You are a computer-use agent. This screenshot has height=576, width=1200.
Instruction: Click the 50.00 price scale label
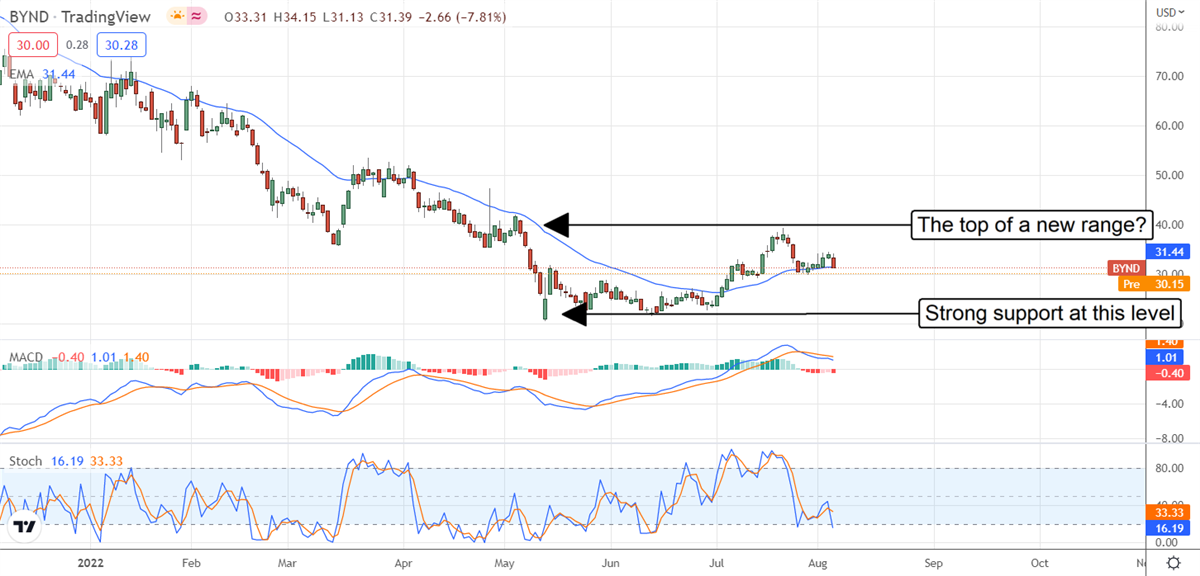pos(1170,176)
